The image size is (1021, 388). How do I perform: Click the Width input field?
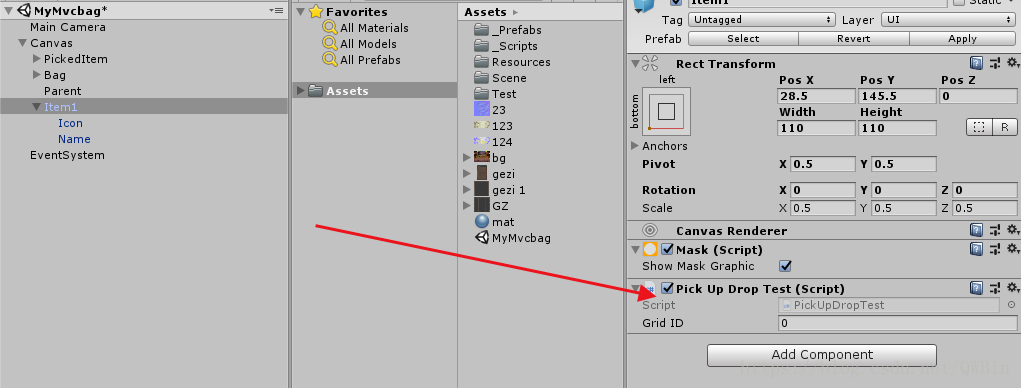[817, 128]
